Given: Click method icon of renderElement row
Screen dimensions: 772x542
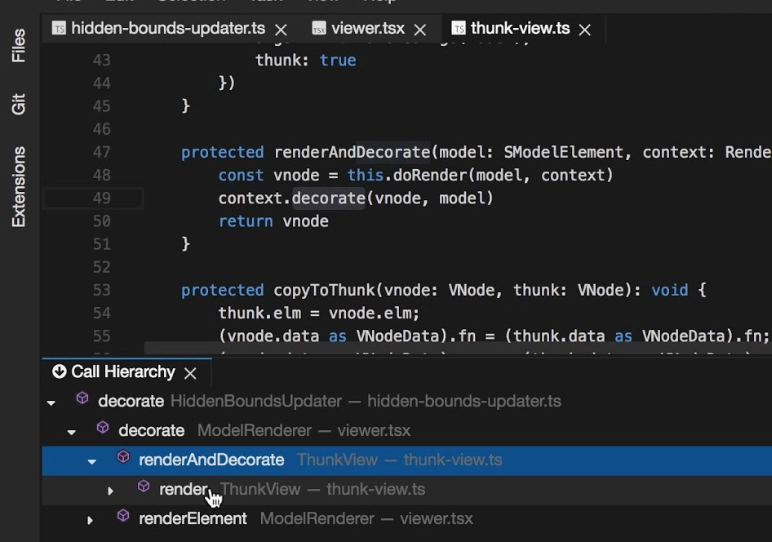Looking at the screenshot, I should click(123, 515).
